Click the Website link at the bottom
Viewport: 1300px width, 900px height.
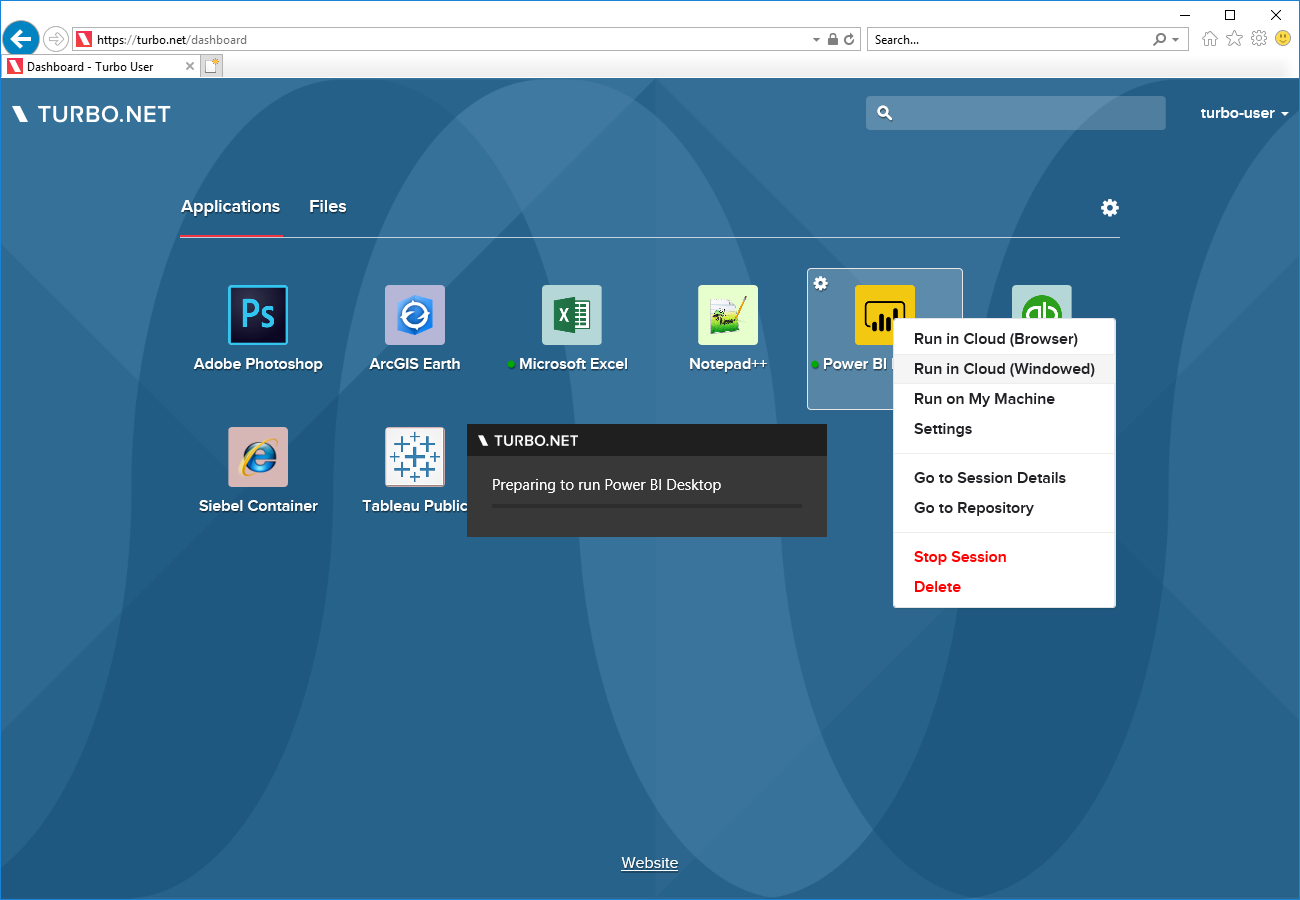(x=649, y=862)
